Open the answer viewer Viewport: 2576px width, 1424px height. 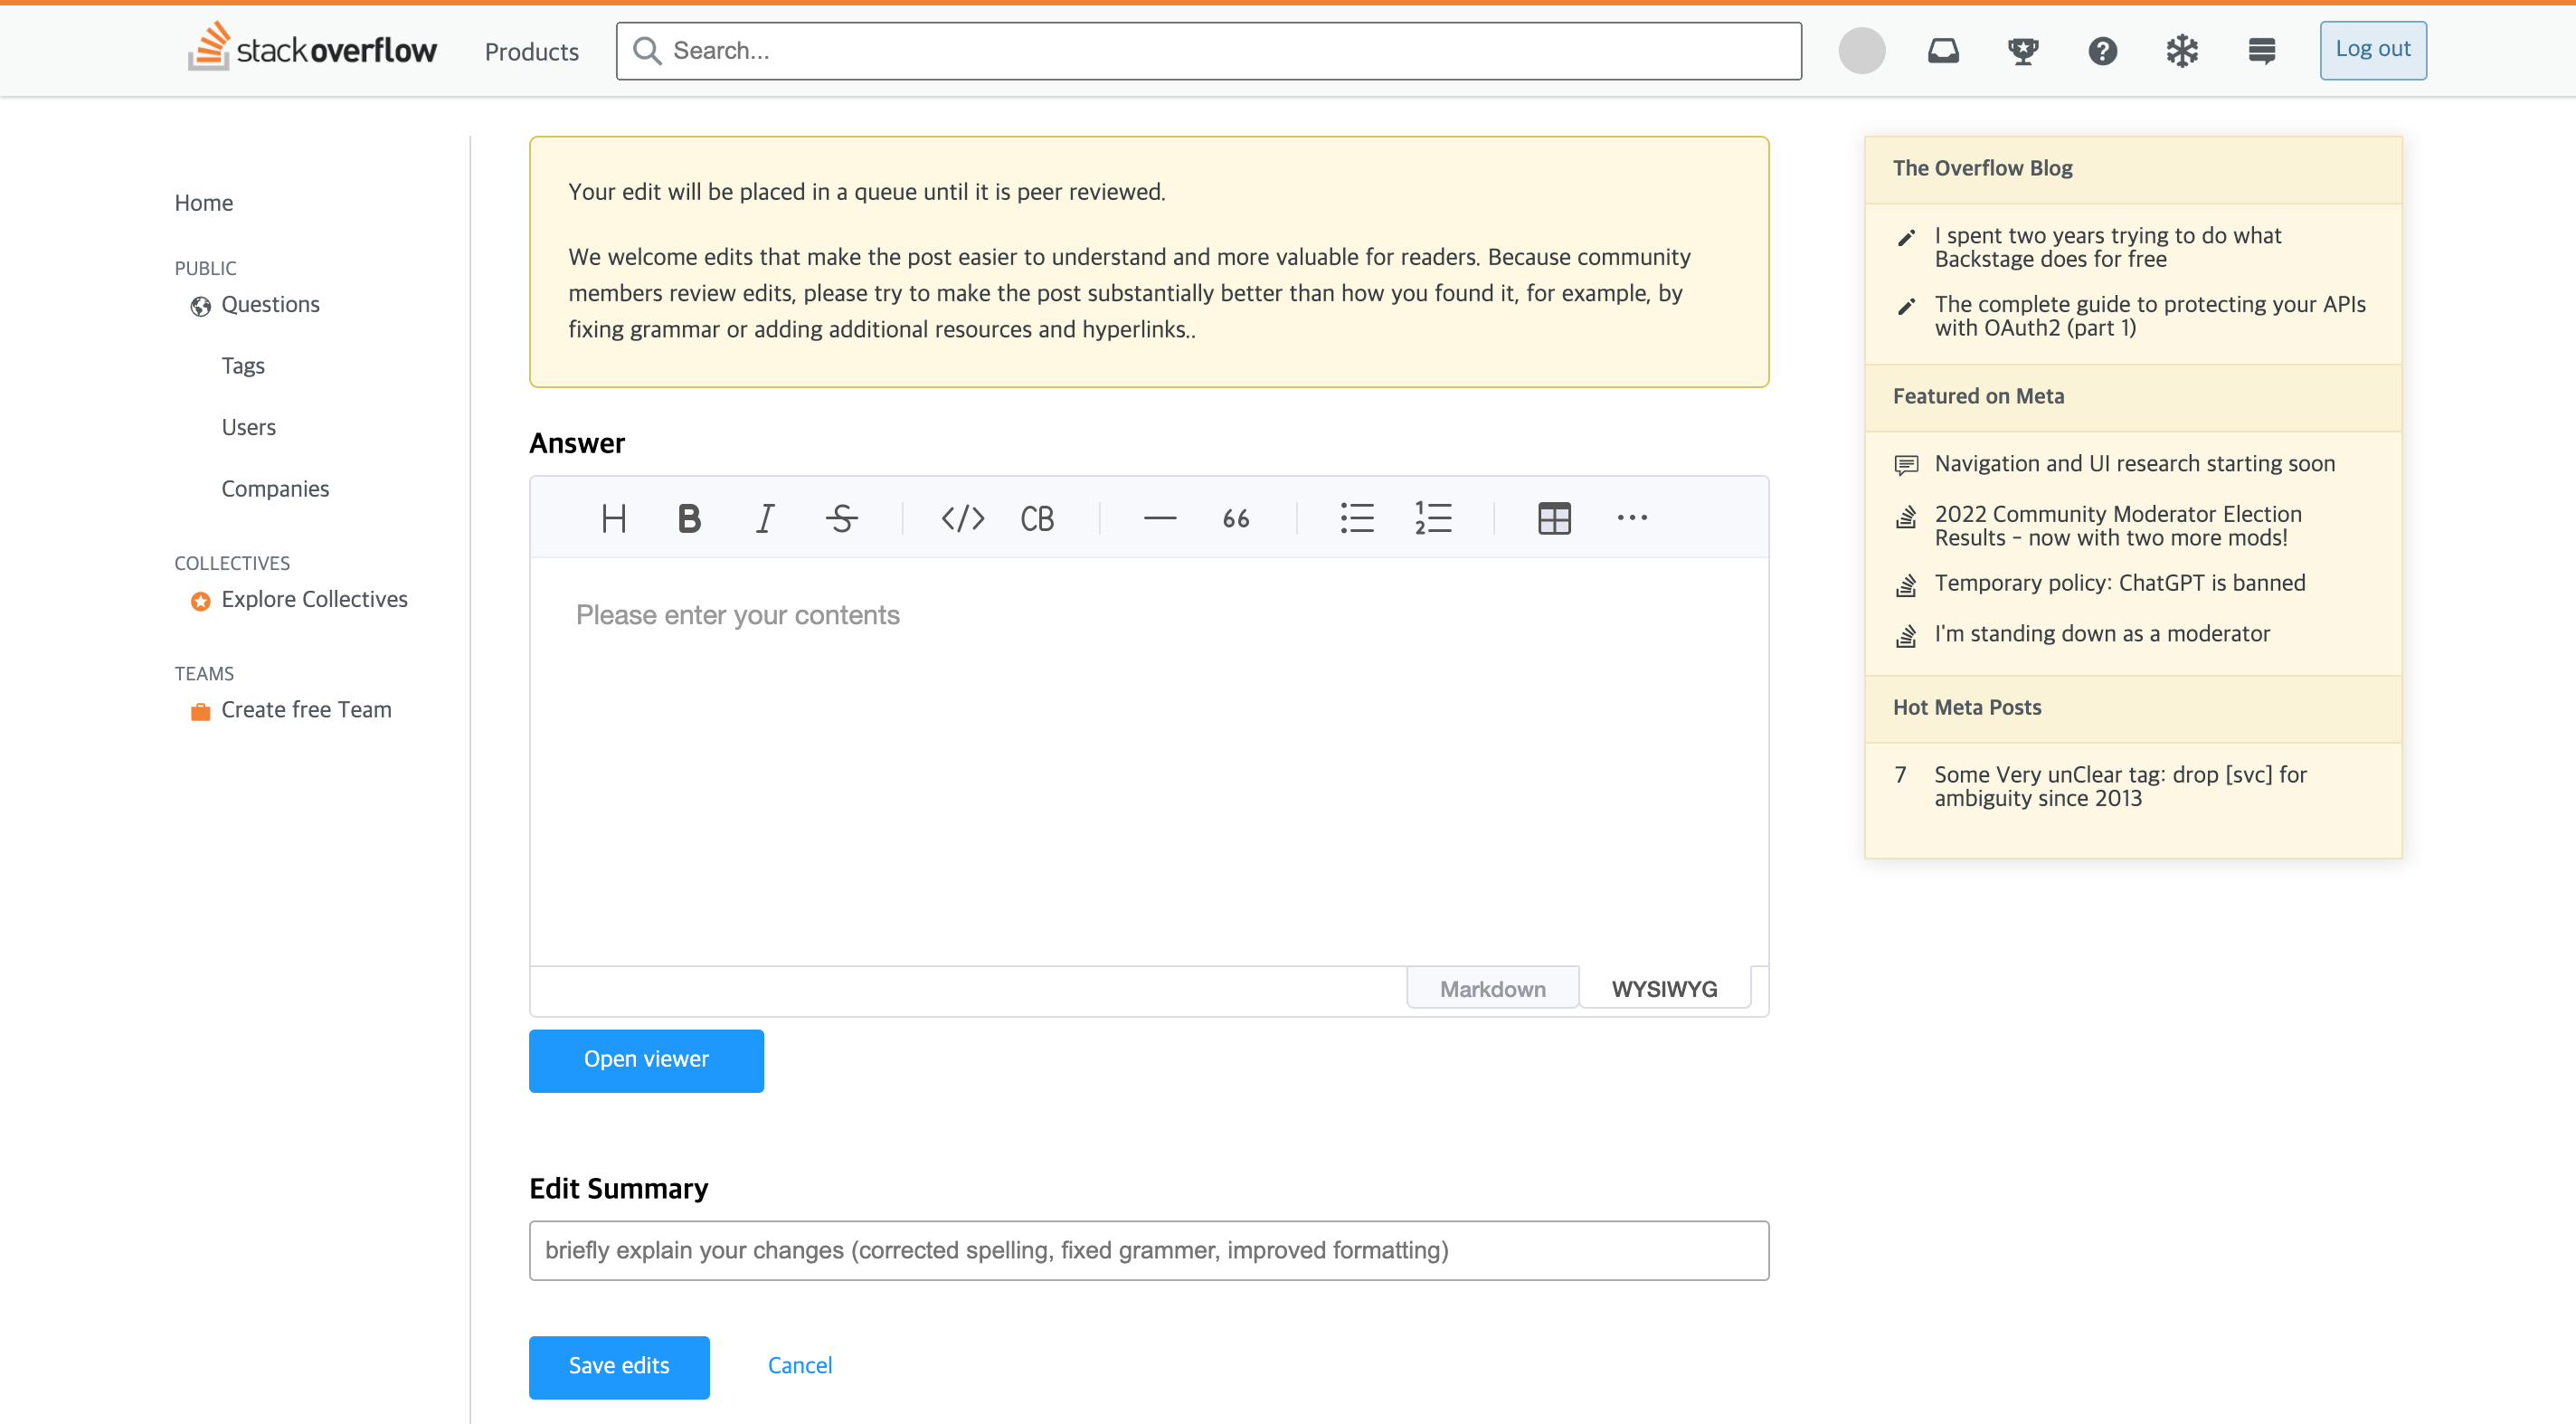coord(646,1060)
